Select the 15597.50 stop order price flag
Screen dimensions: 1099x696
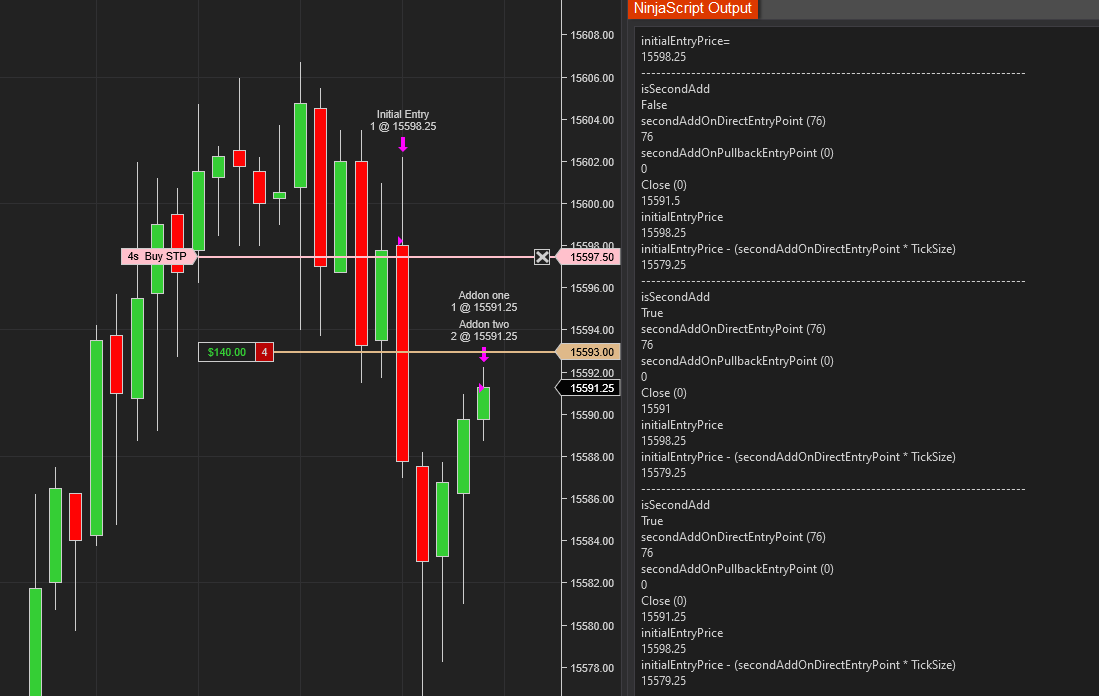click(x=588, y=257)
